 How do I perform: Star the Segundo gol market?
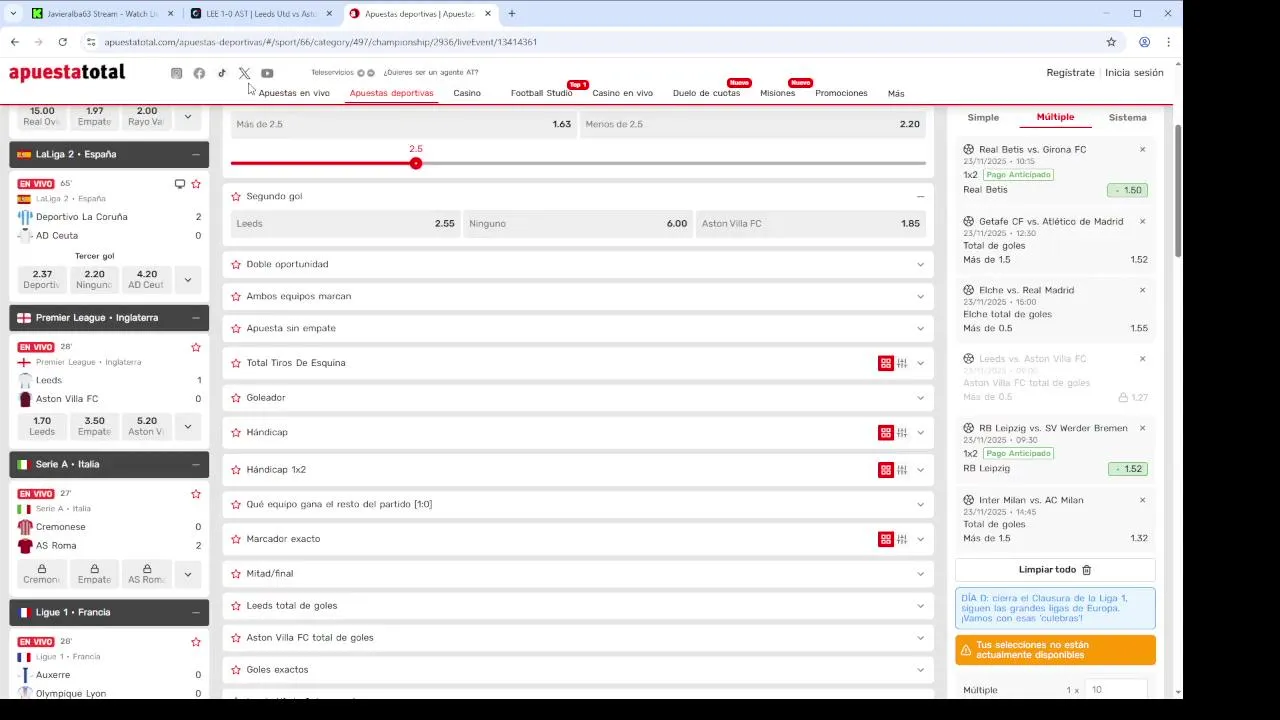(236, 196)
